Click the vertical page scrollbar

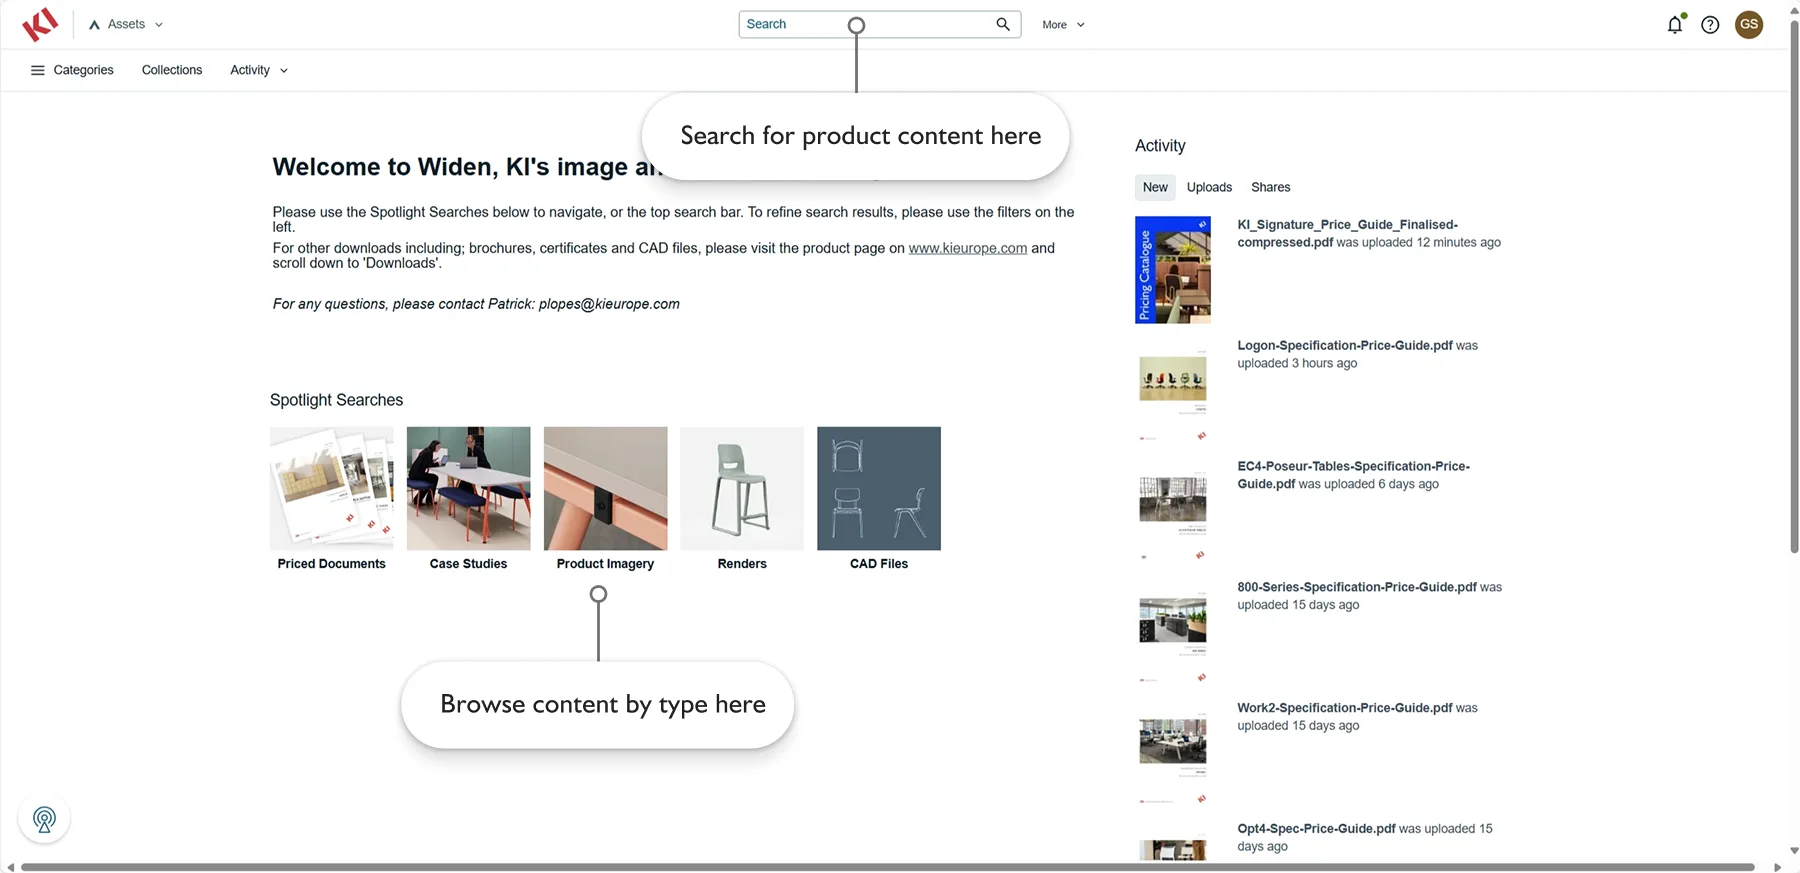[x=1794, y=286]
